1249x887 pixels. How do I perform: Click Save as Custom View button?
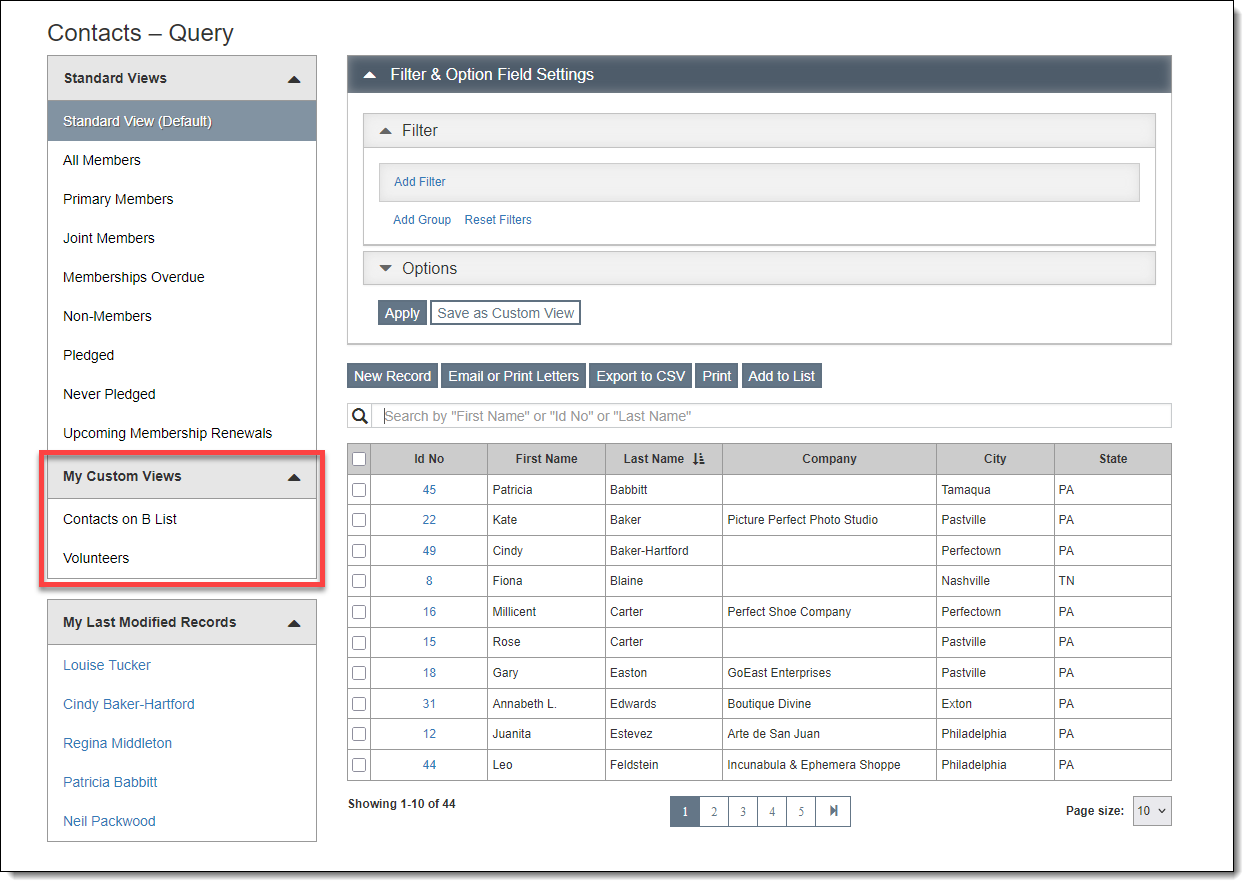505,313
